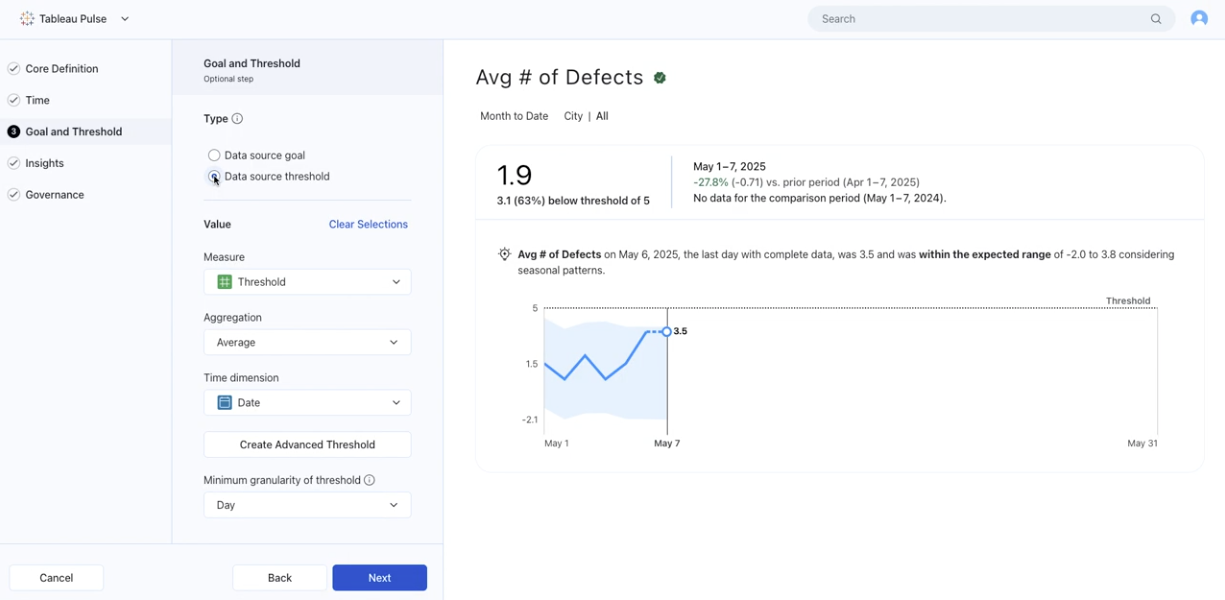Select the Data source goal option

tap(214, 156)
